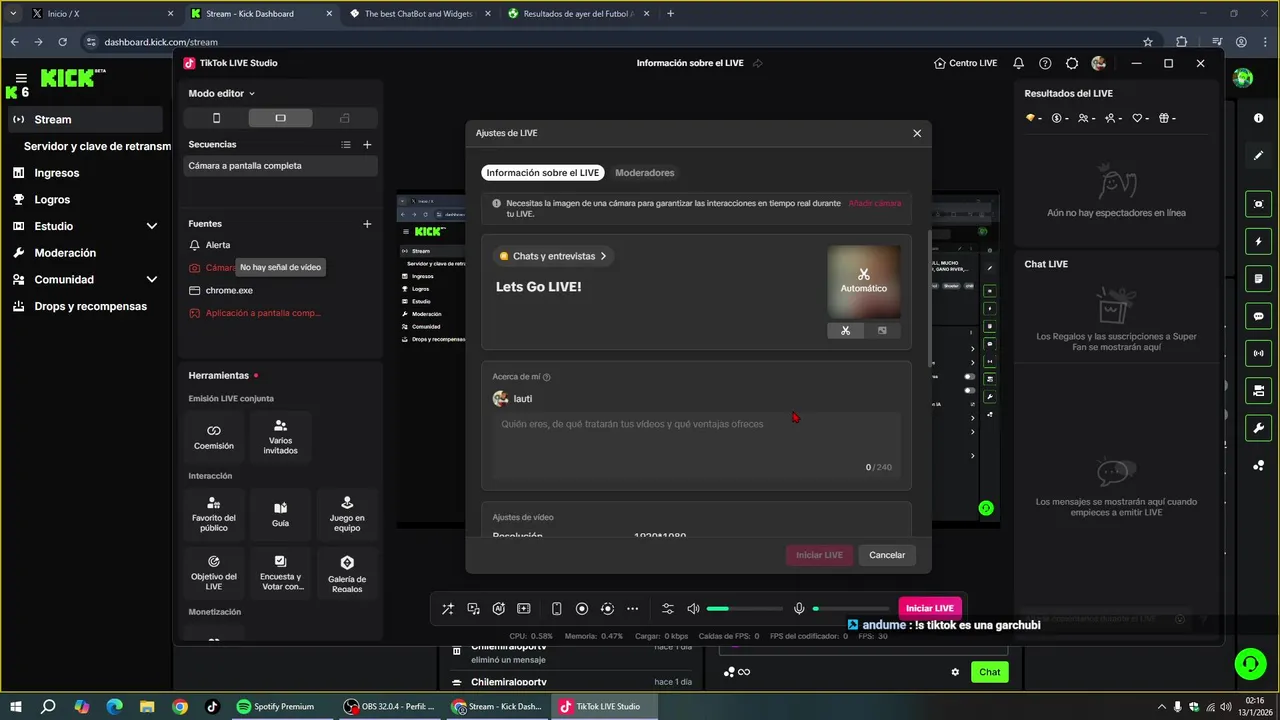
Task: Click the pink Iniciar LIVE button in toolbar
Action: (x=930, y=608)
